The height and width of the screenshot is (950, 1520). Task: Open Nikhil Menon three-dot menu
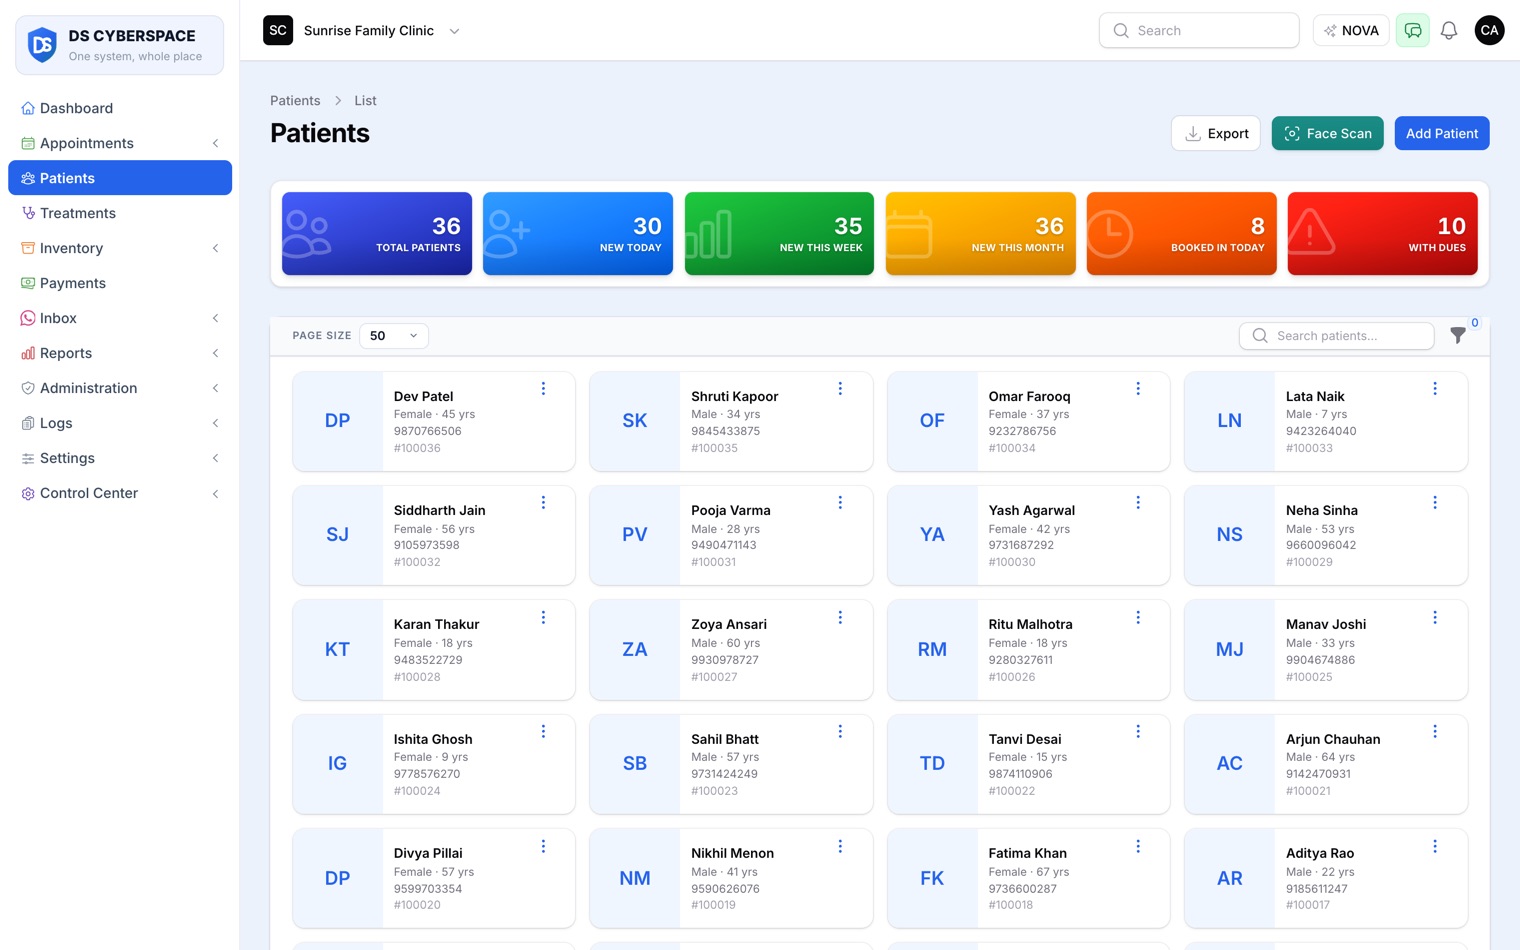click(840, 847)
